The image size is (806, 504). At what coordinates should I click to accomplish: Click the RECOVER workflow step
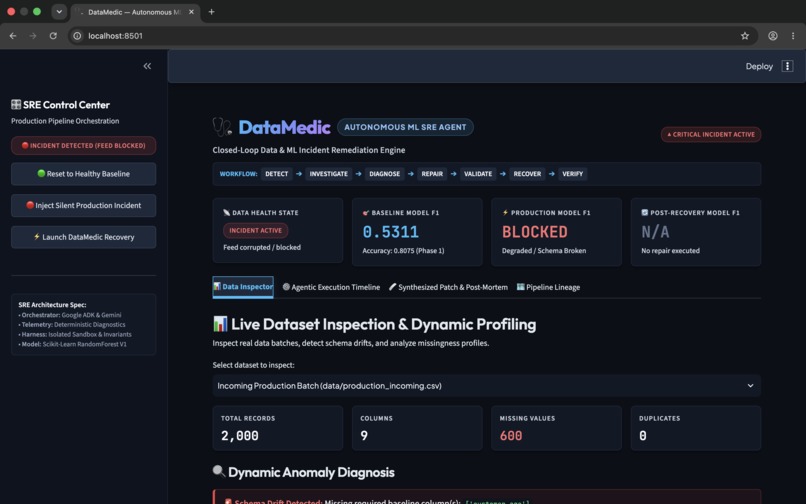(x=527, y=174)
